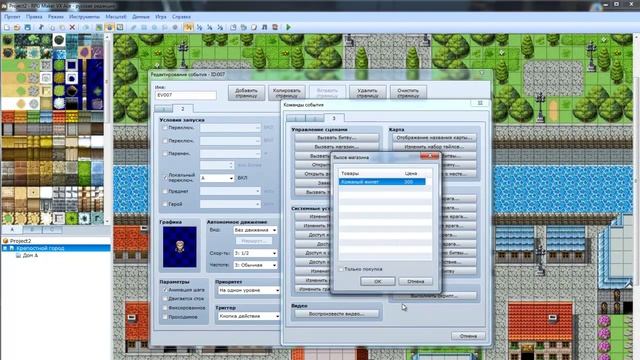Toggle the Предмет condition checkbox
The height and width of the screenshot is (360, 640).
165,191
